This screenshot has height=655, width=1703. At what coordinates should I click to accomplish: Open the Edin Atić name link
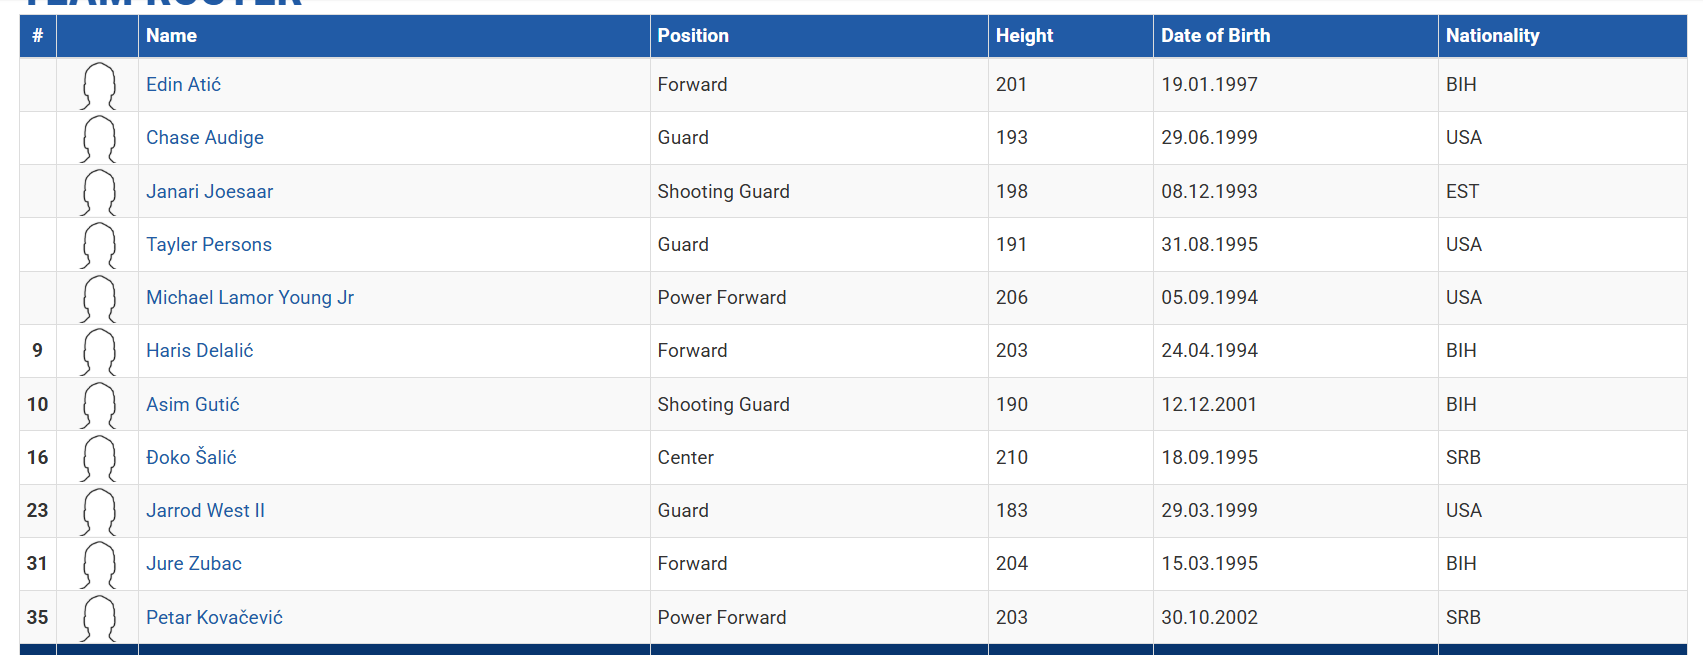(x=183, y=85)
